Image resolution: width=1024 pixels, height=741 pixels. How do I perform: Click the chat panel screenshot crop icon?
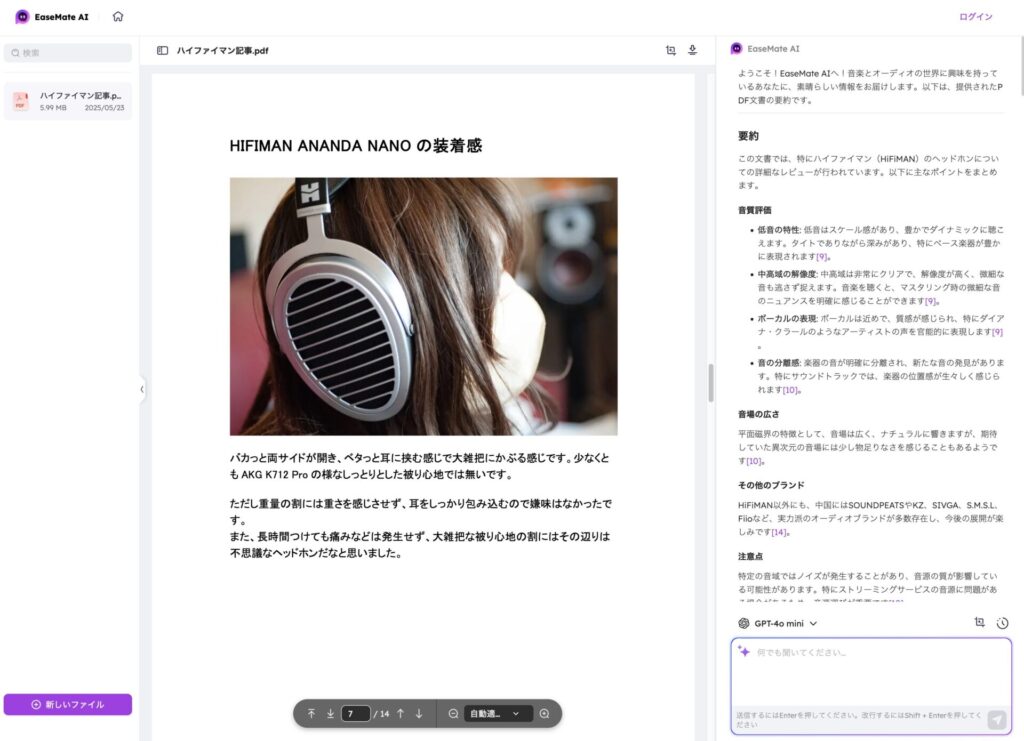pyautogui.click(x=980, y=623)
